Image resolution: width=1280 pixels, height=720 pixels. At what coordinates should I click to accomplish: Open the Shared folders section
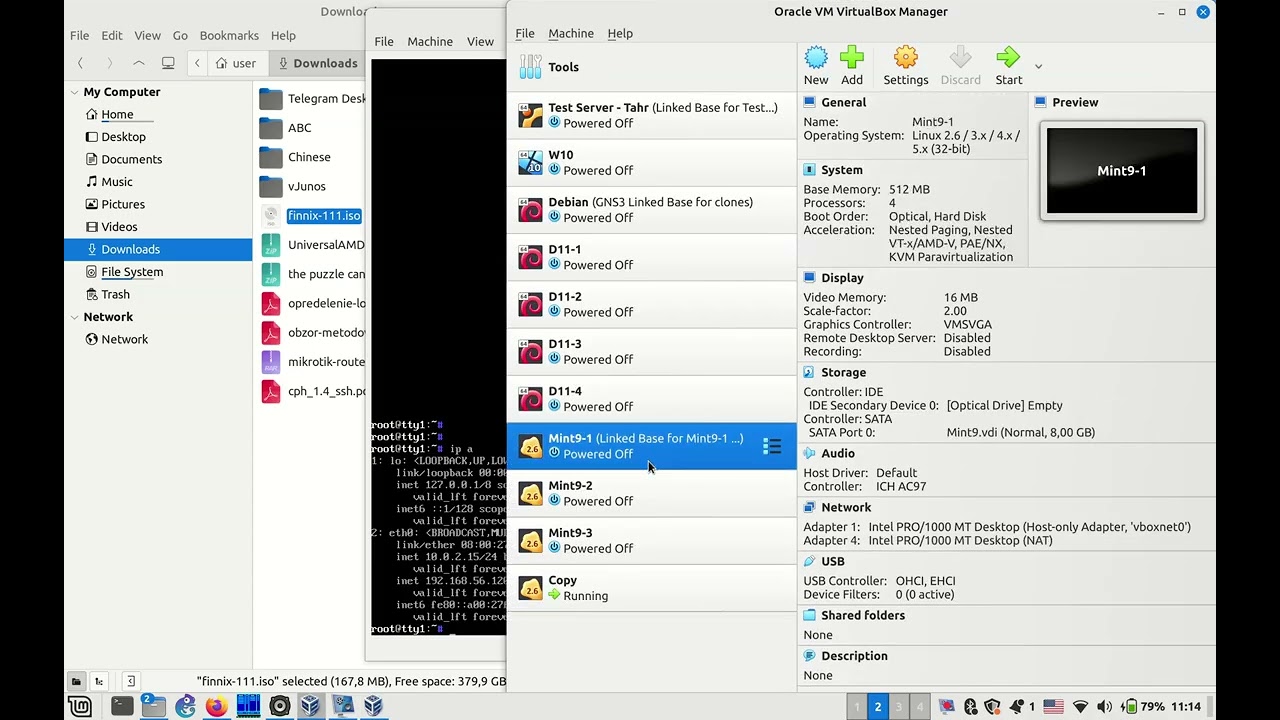coord(862,615)
